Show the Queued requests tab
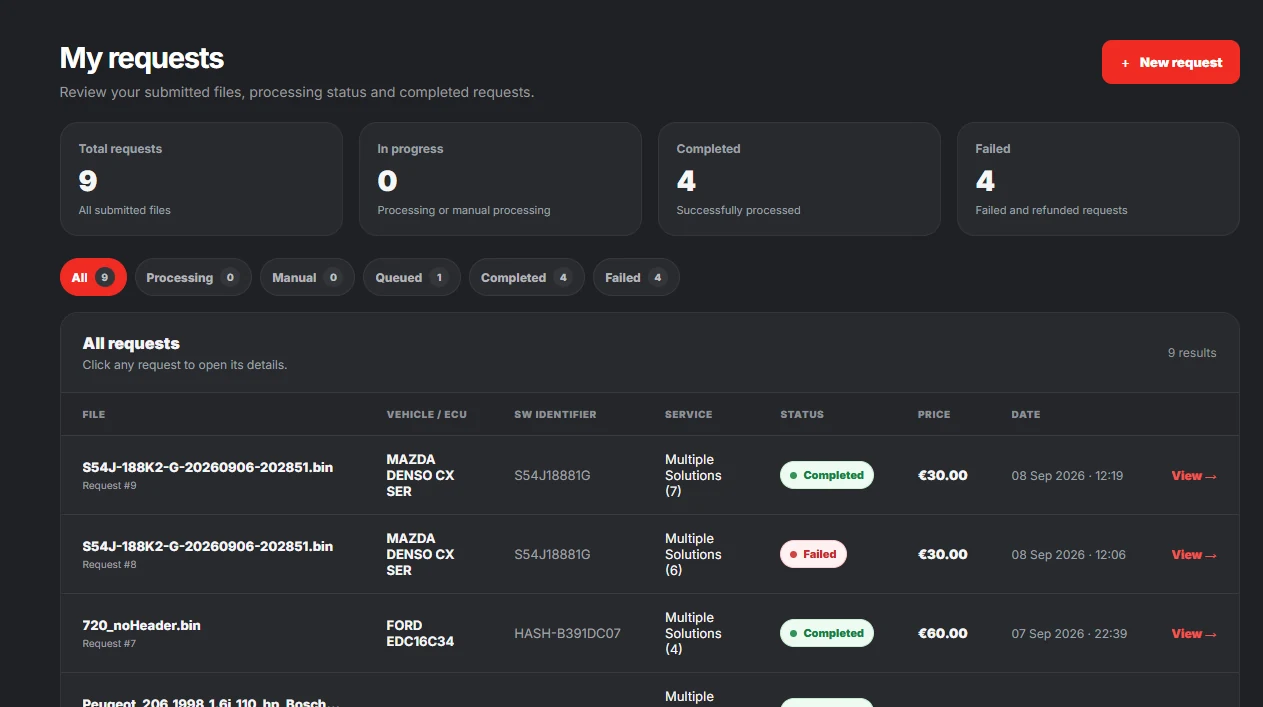 coord(412,277)
